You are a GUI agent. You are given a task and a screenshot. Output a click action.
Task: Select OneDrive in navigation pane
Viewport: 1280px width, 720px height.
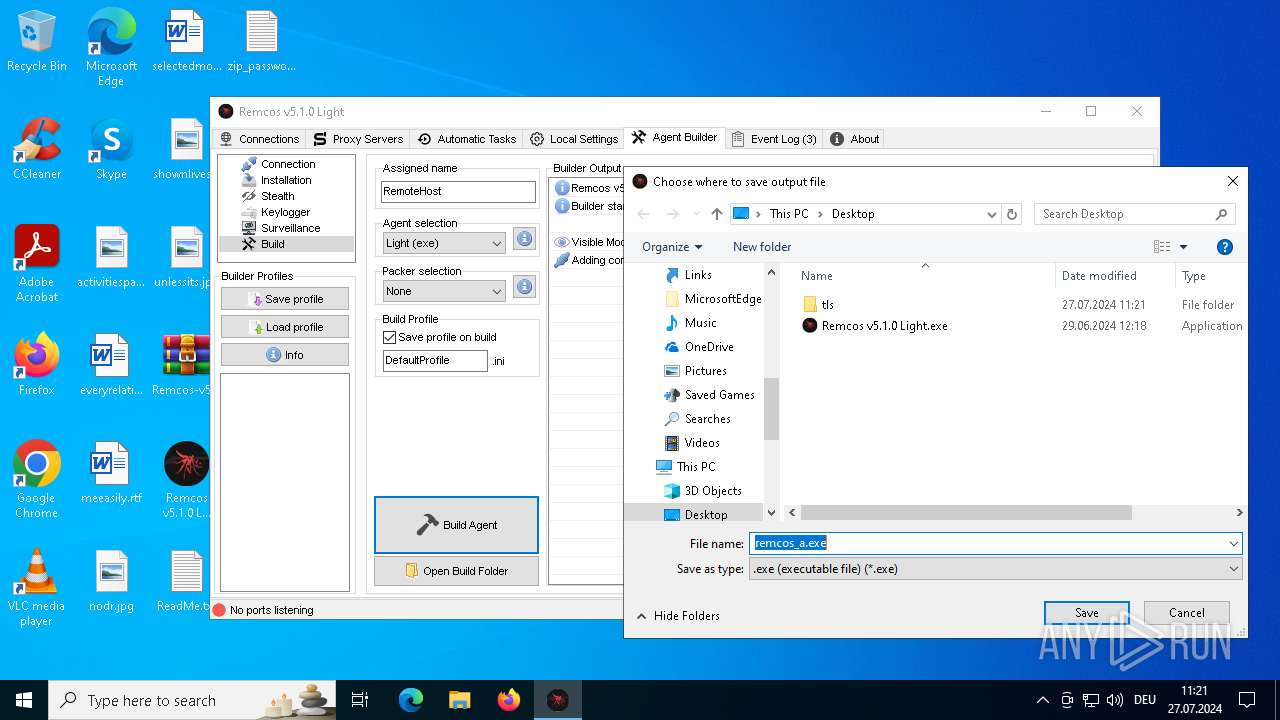point(709,347)
